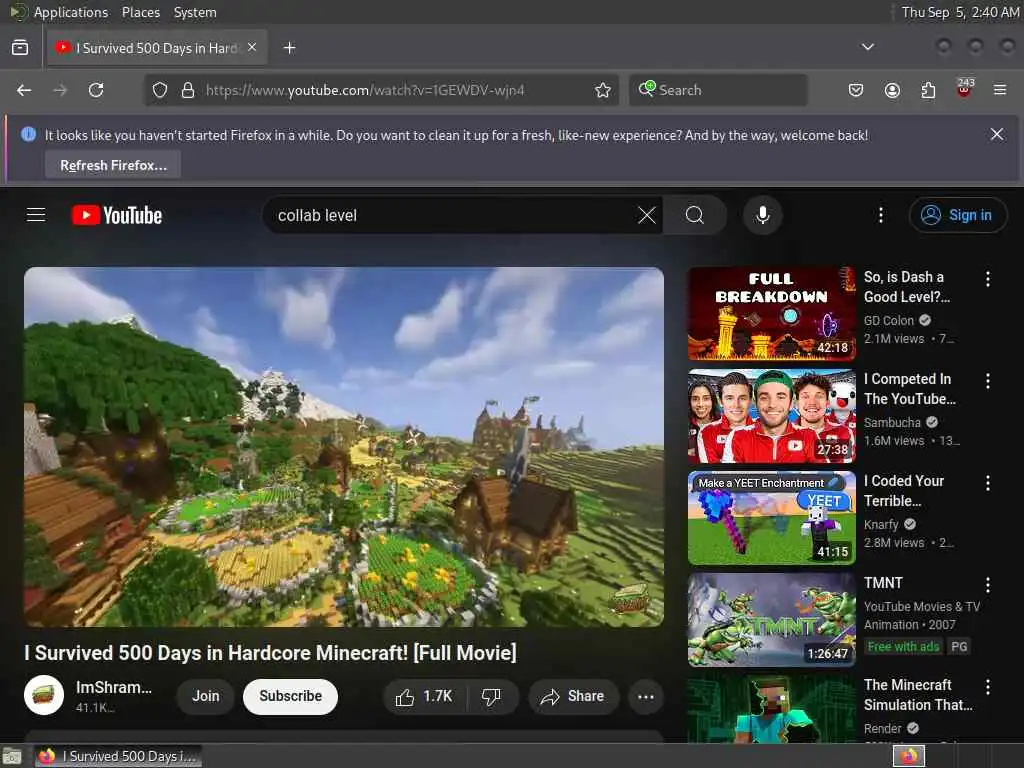Open Firefox View recent browsing icon
The image size is (1024, 768).
click(20, 48)
